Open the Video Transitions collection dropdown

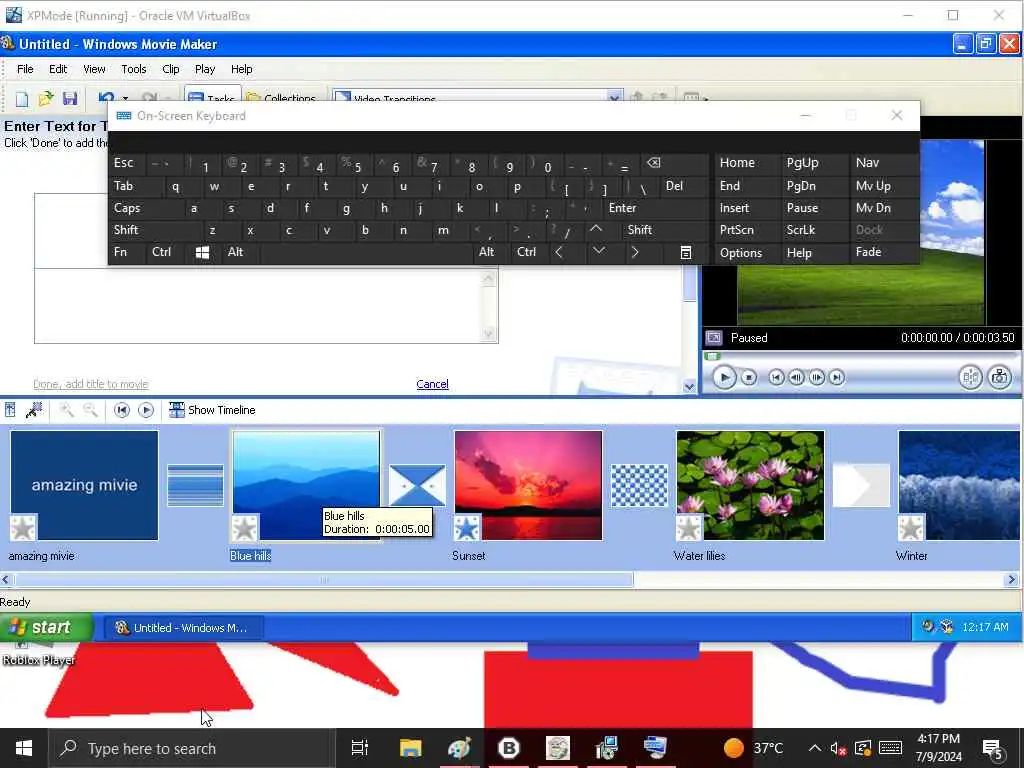pyautogui.click(x=614, y=97)
